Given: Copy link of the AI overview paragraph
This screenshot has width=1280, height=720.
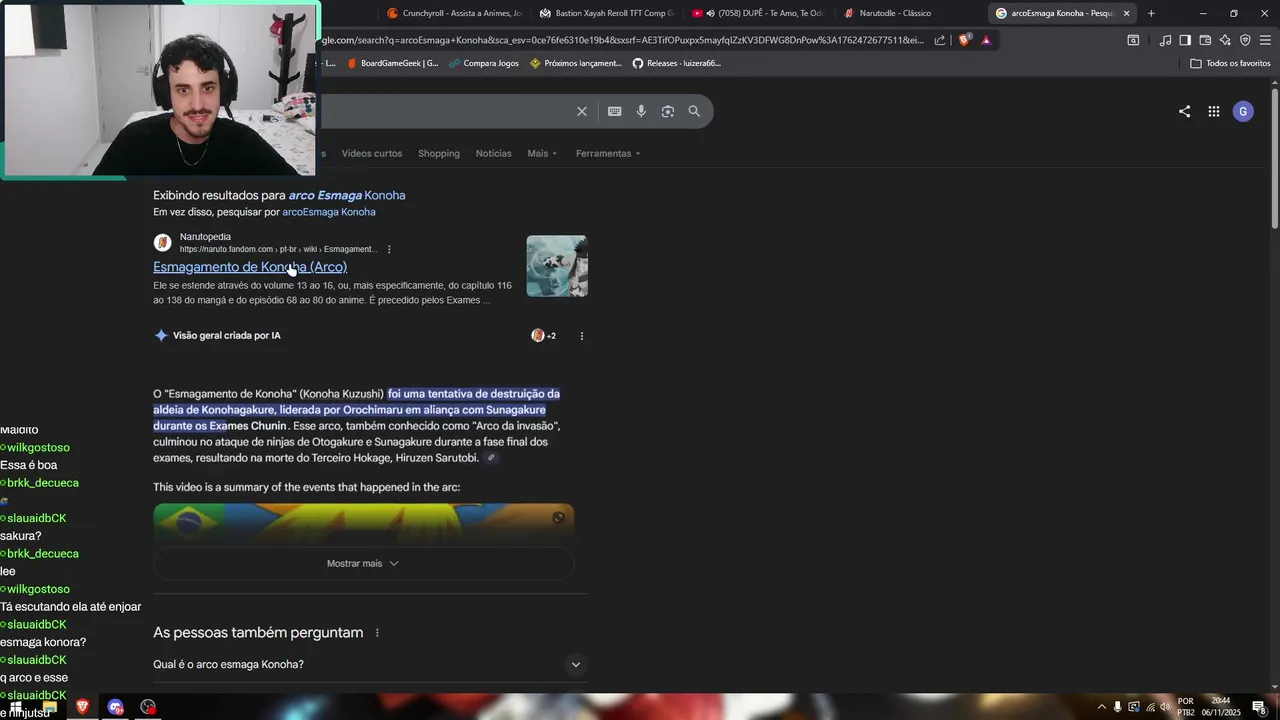Looking at the screenshot, I should click(491, 458).
